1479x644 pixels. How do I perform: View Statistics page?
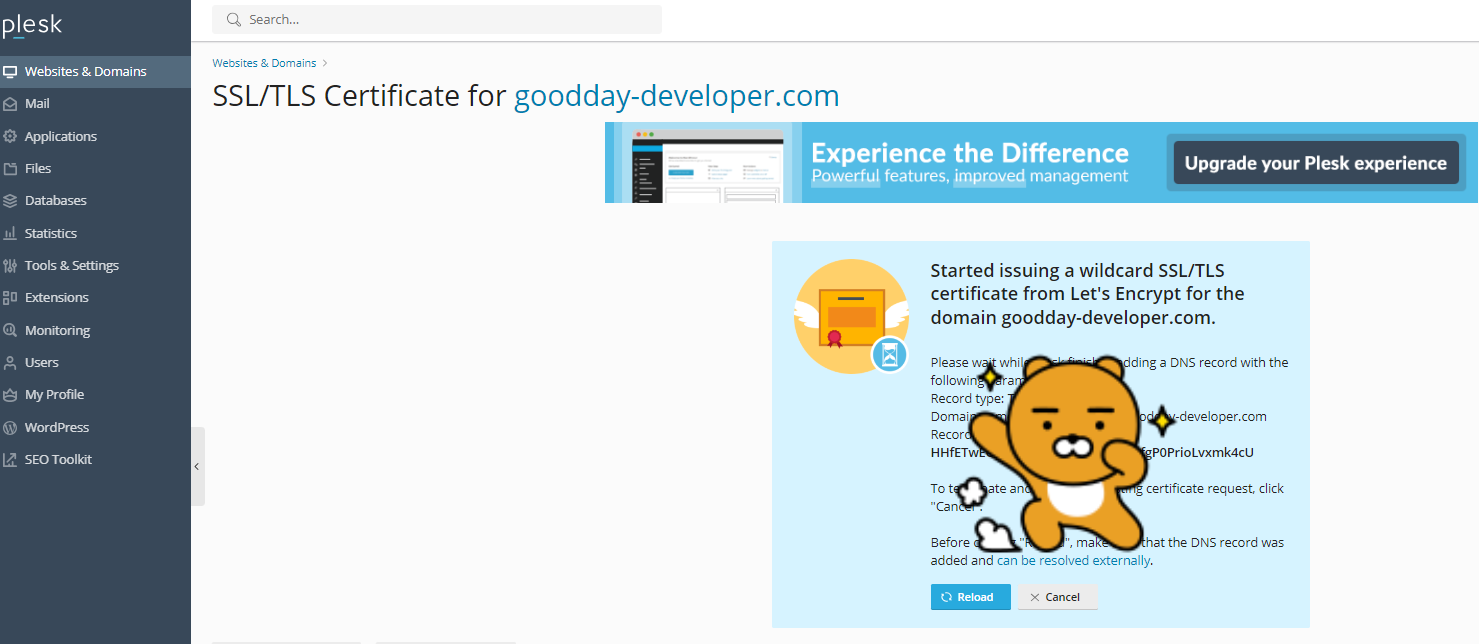(95, 233)
